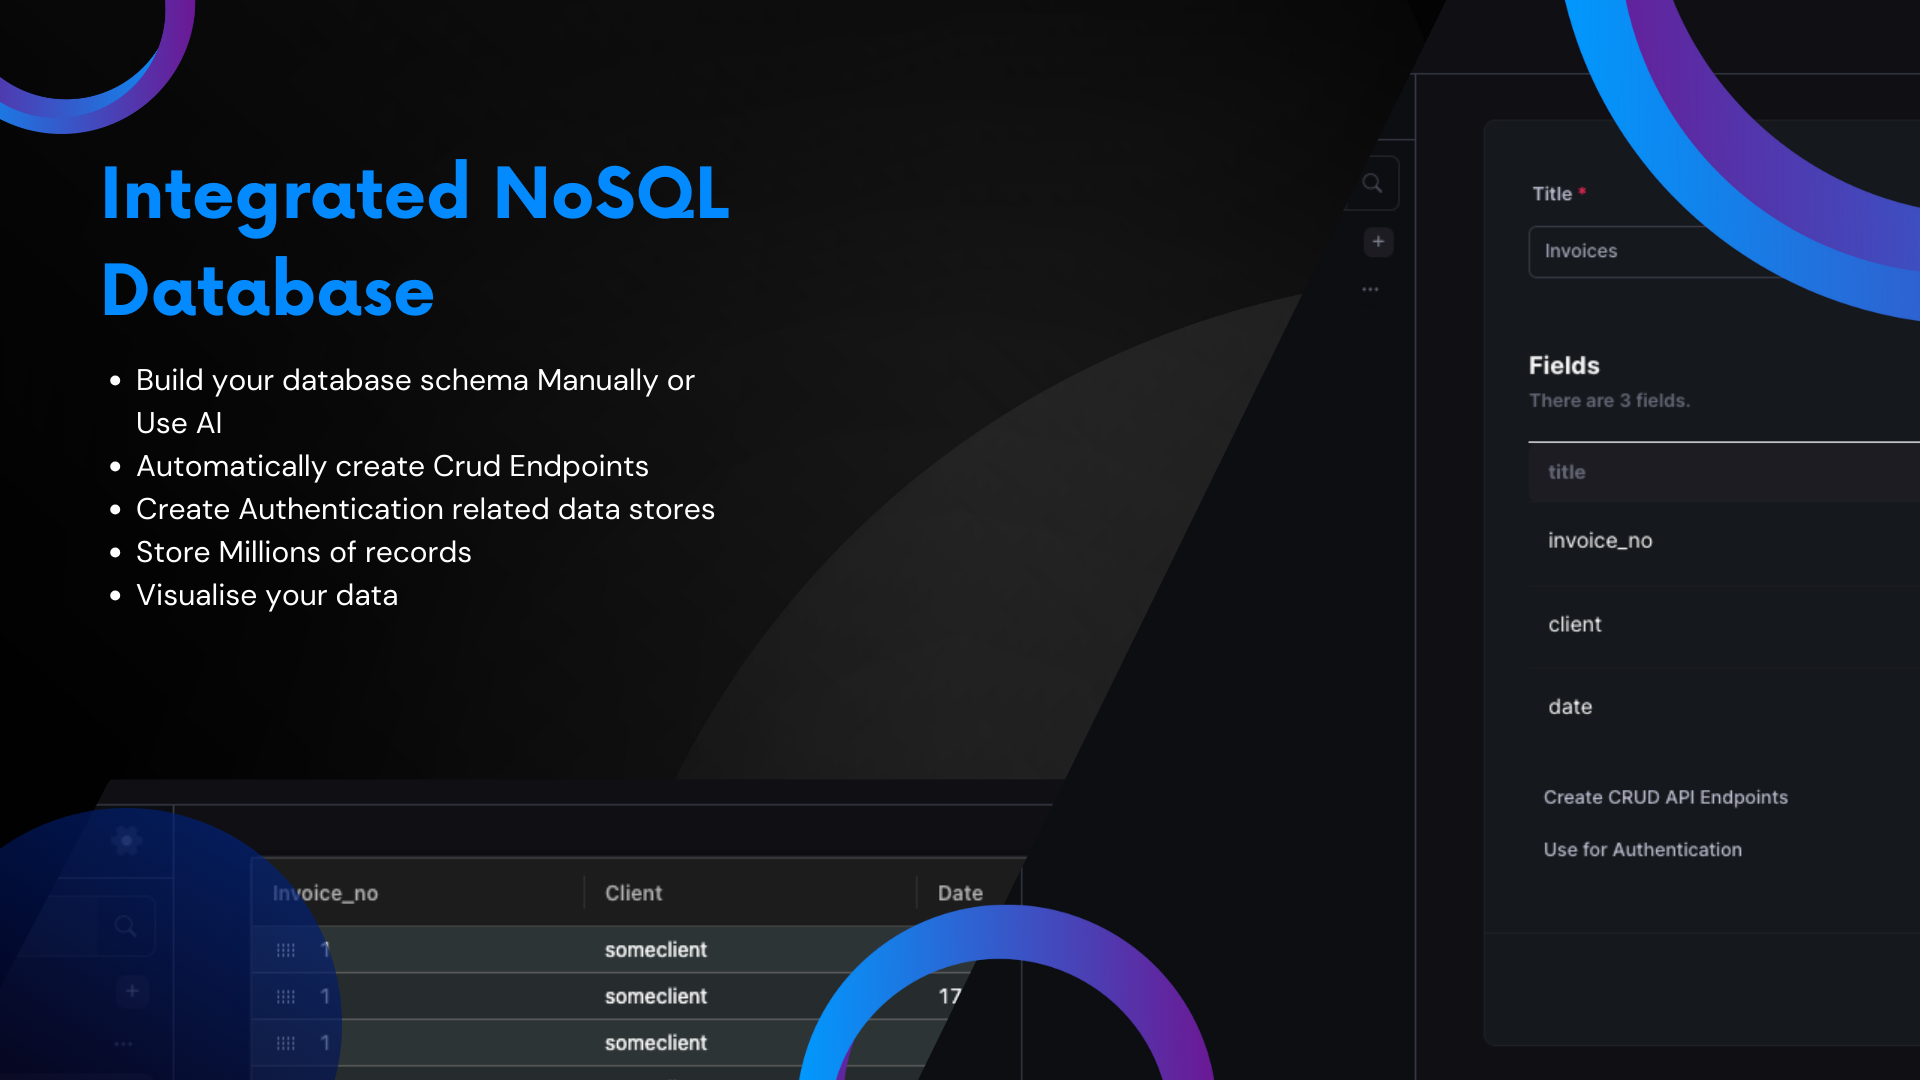Click someclient cell in the first row
The image size is (1920, 1080).
click(x=655, y=950)
